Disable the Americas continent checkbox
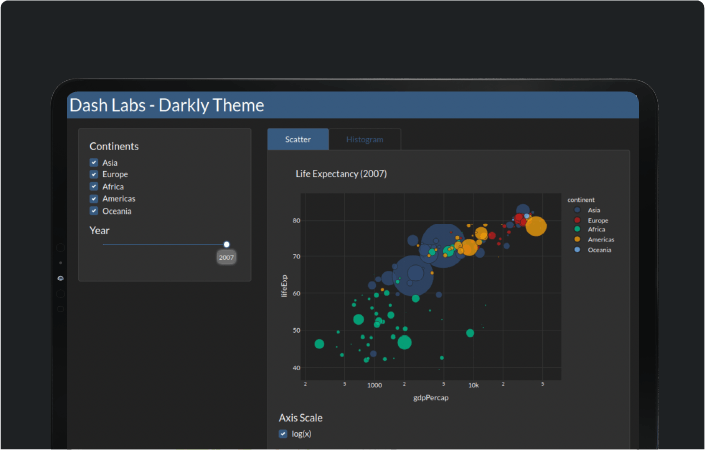Screen dimensions: 705x450 (94, 198)
